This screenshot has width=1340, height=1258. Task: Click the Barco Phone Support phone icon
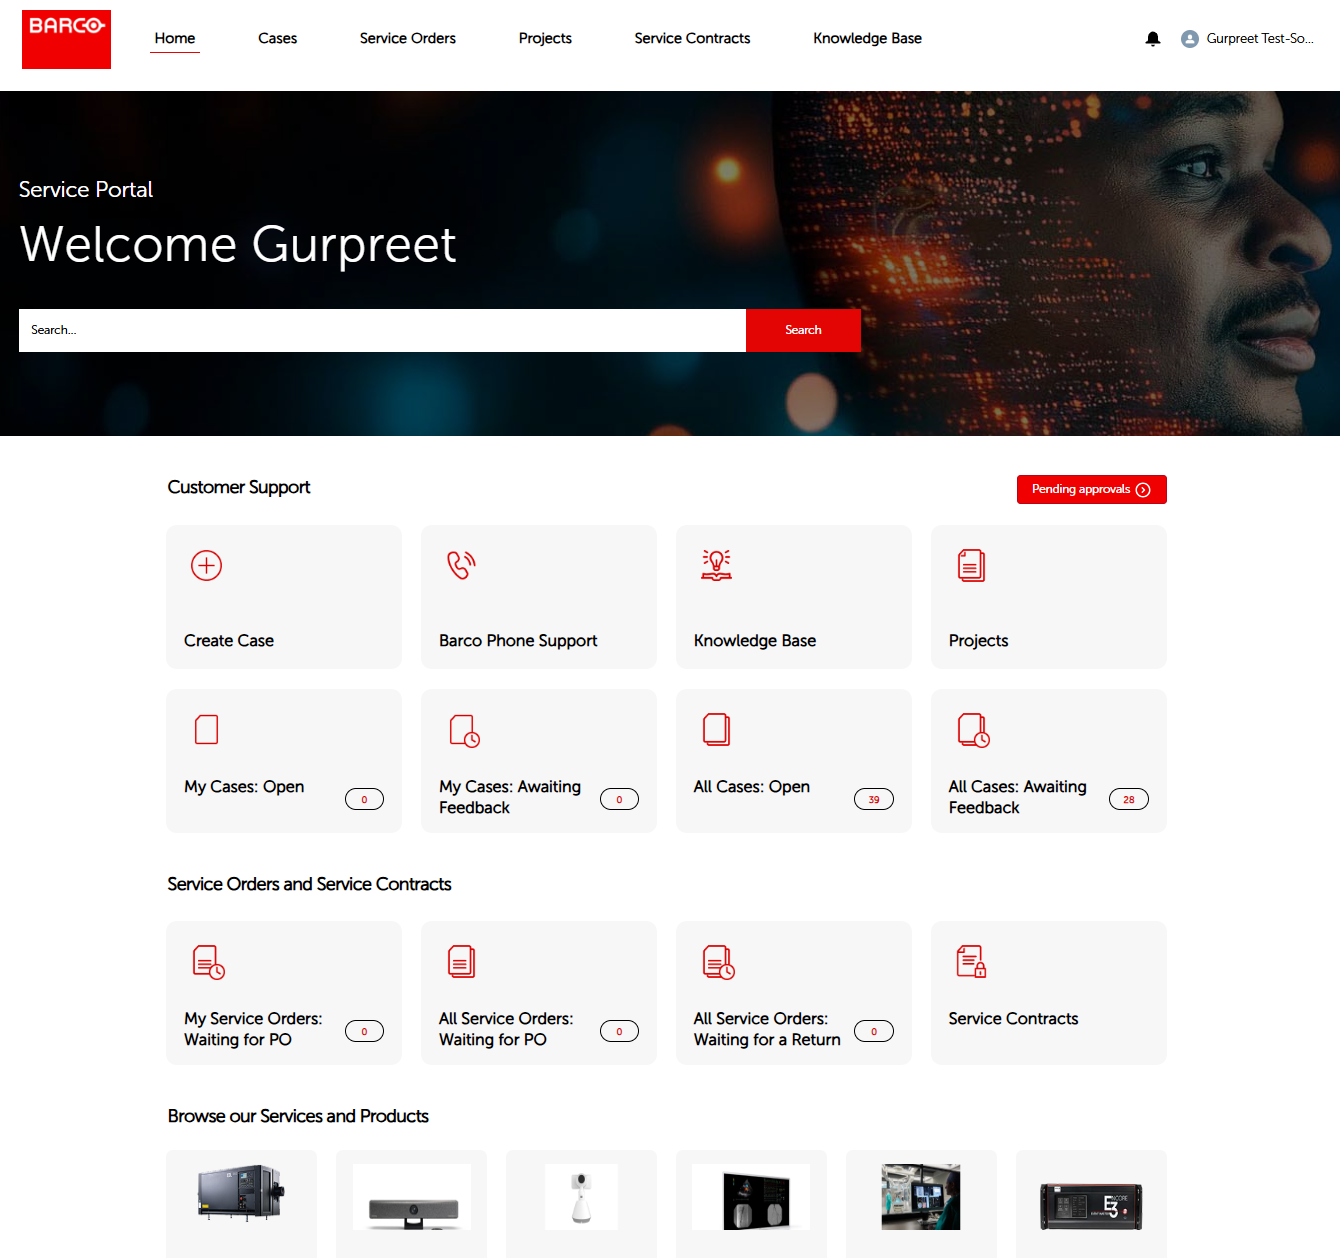[461, 566]
